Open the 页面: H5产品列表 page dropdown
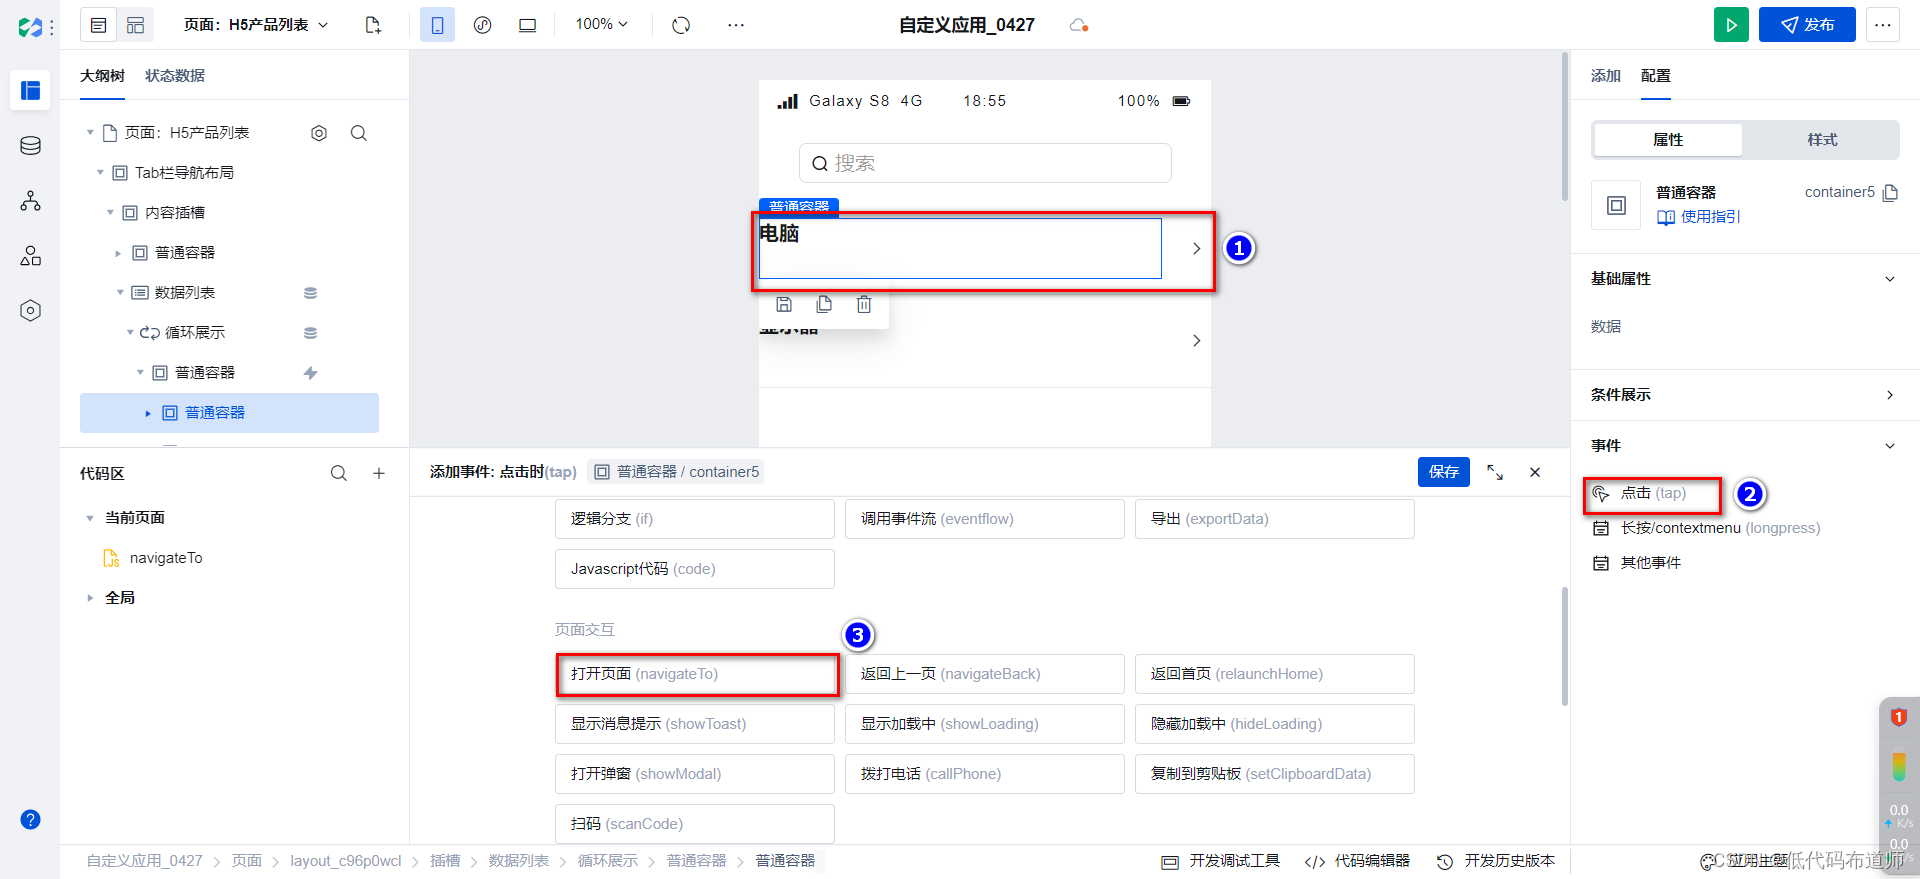1920x879 pixels. pyautogui.click(x=256, y=25)
